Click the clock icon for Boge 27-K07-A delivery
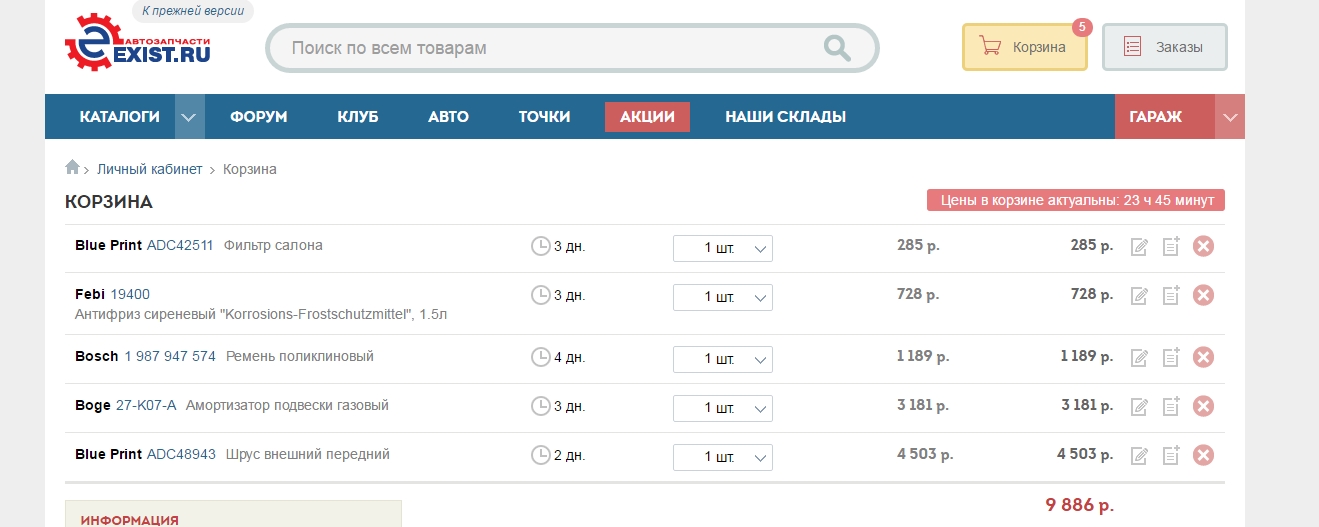Image resolution: width=1319 pixels, height=527 pixels. (540, 406)
